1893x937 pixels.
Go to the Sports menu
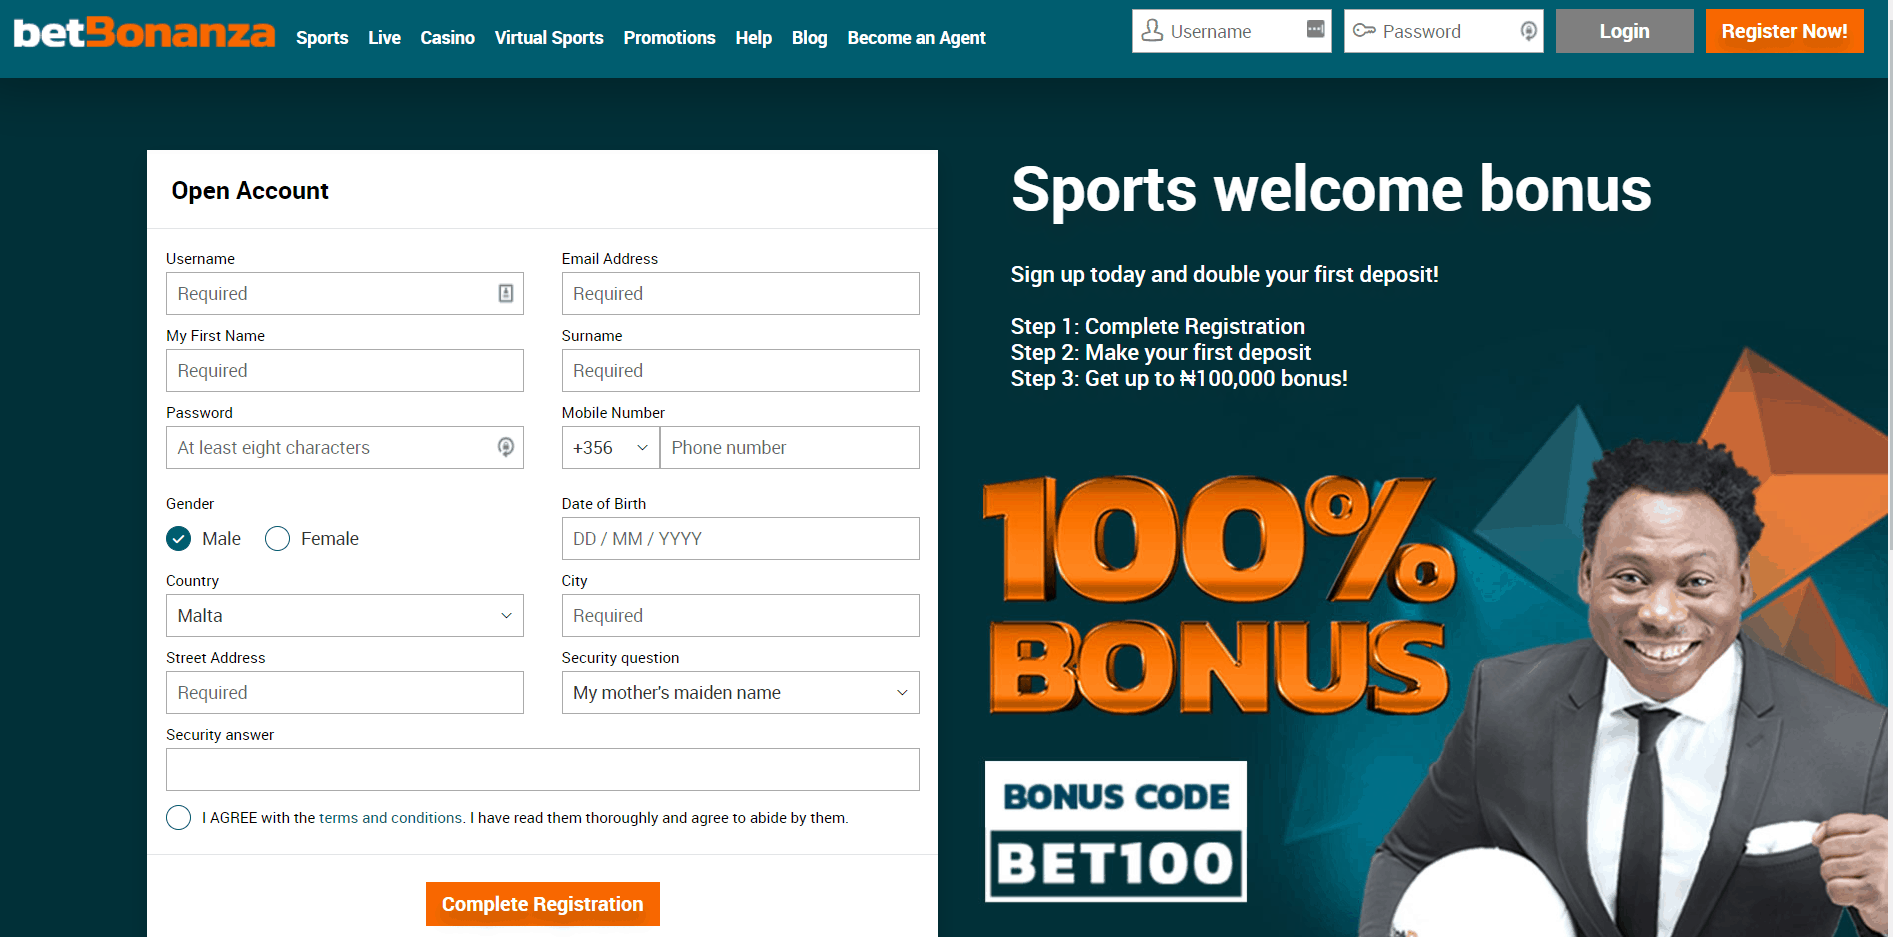point(322,38)
